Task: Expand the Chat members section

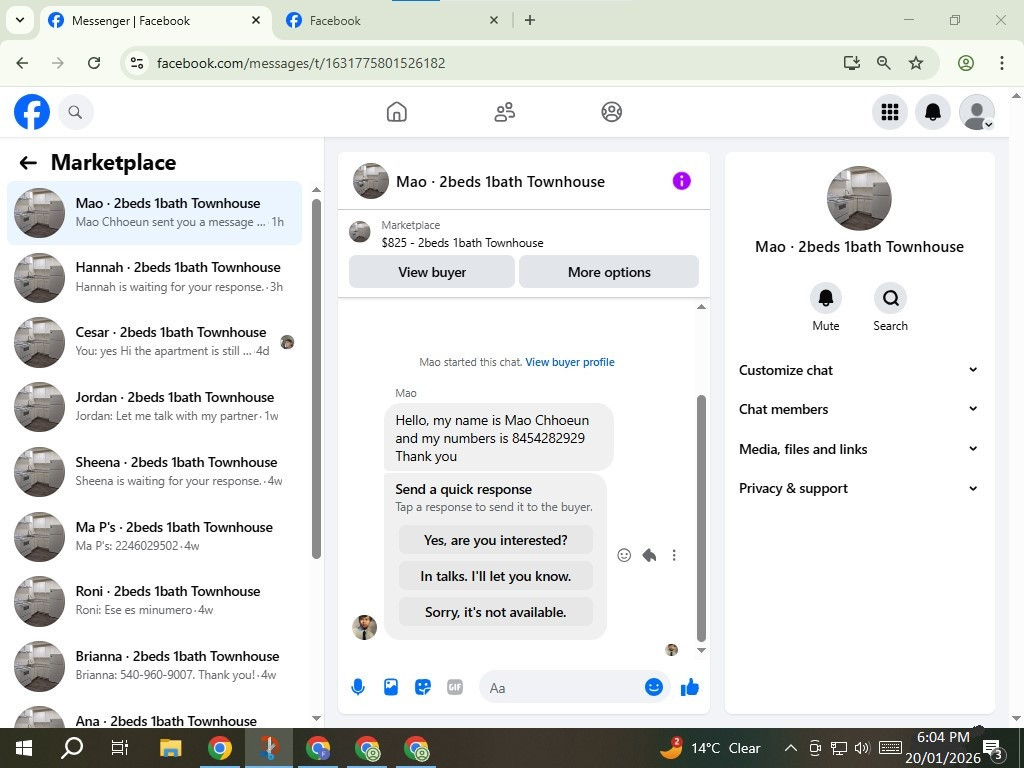Action: (x=859, y=409)
